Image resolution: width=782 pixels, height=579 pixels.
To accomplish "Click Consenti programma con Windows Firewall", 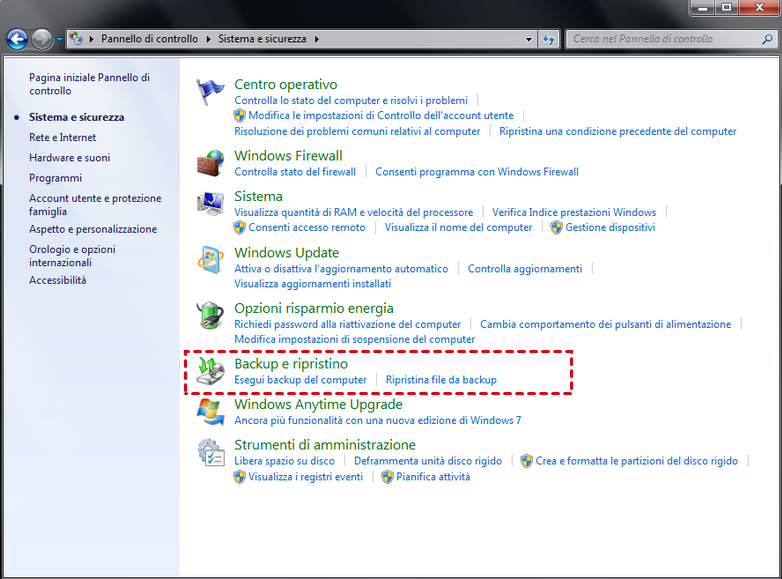I will [x=477, y=172].
